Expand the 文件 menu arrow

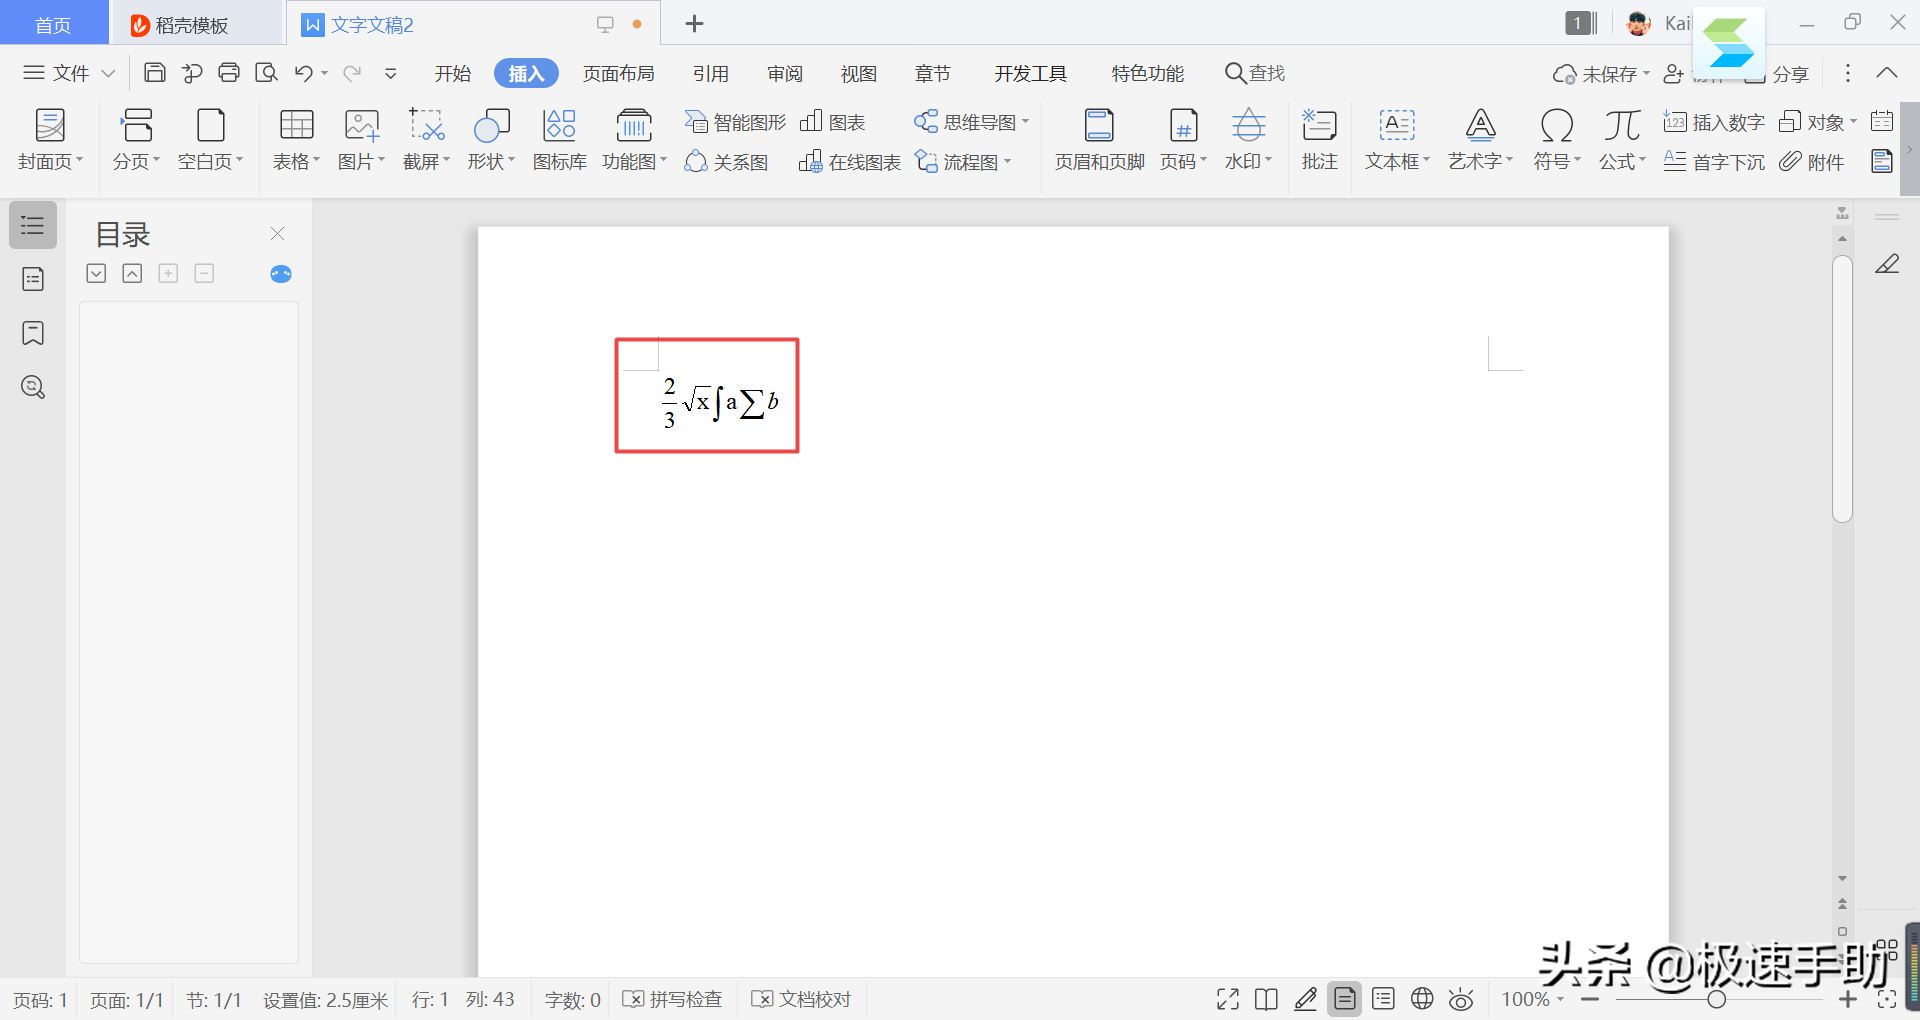(109, 73)
